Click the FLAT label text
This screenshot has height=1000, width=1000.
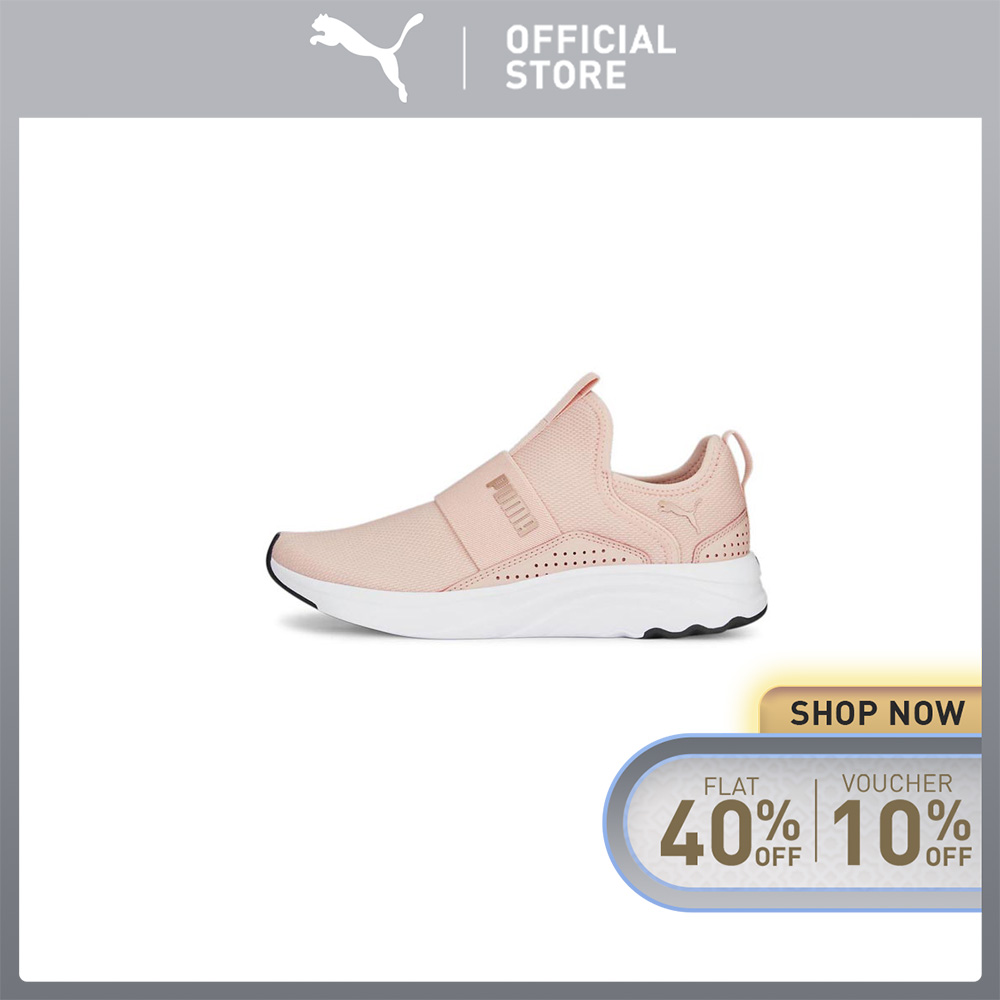[x=732, y=786]
